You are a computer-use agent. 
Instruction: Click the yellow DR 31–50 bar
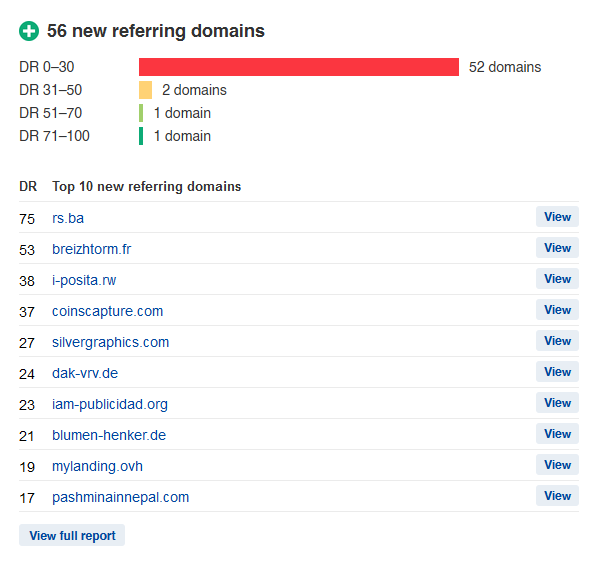click(145, 90)
